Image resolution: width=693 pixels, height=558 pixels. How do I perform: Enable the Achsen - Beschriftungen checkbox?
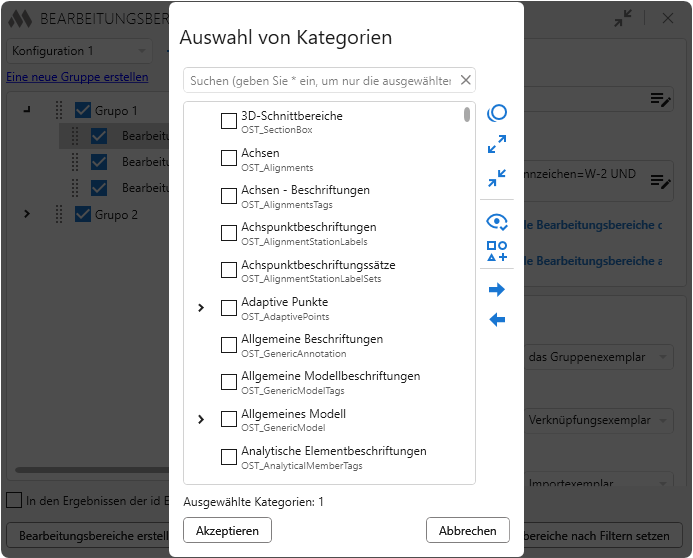[229, 195]
